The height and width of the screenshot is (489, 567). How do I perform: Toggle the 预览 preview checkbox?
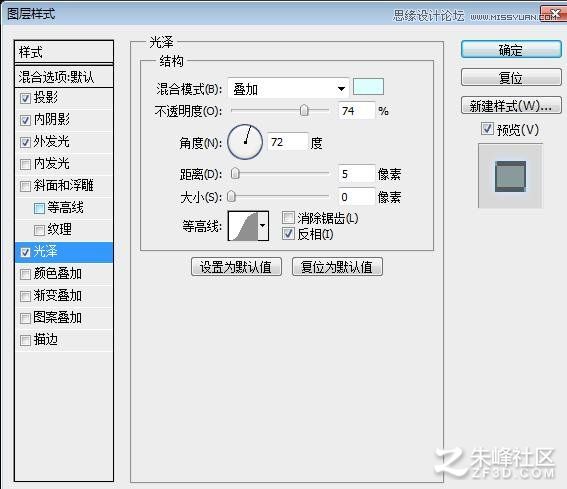(487, 129)
